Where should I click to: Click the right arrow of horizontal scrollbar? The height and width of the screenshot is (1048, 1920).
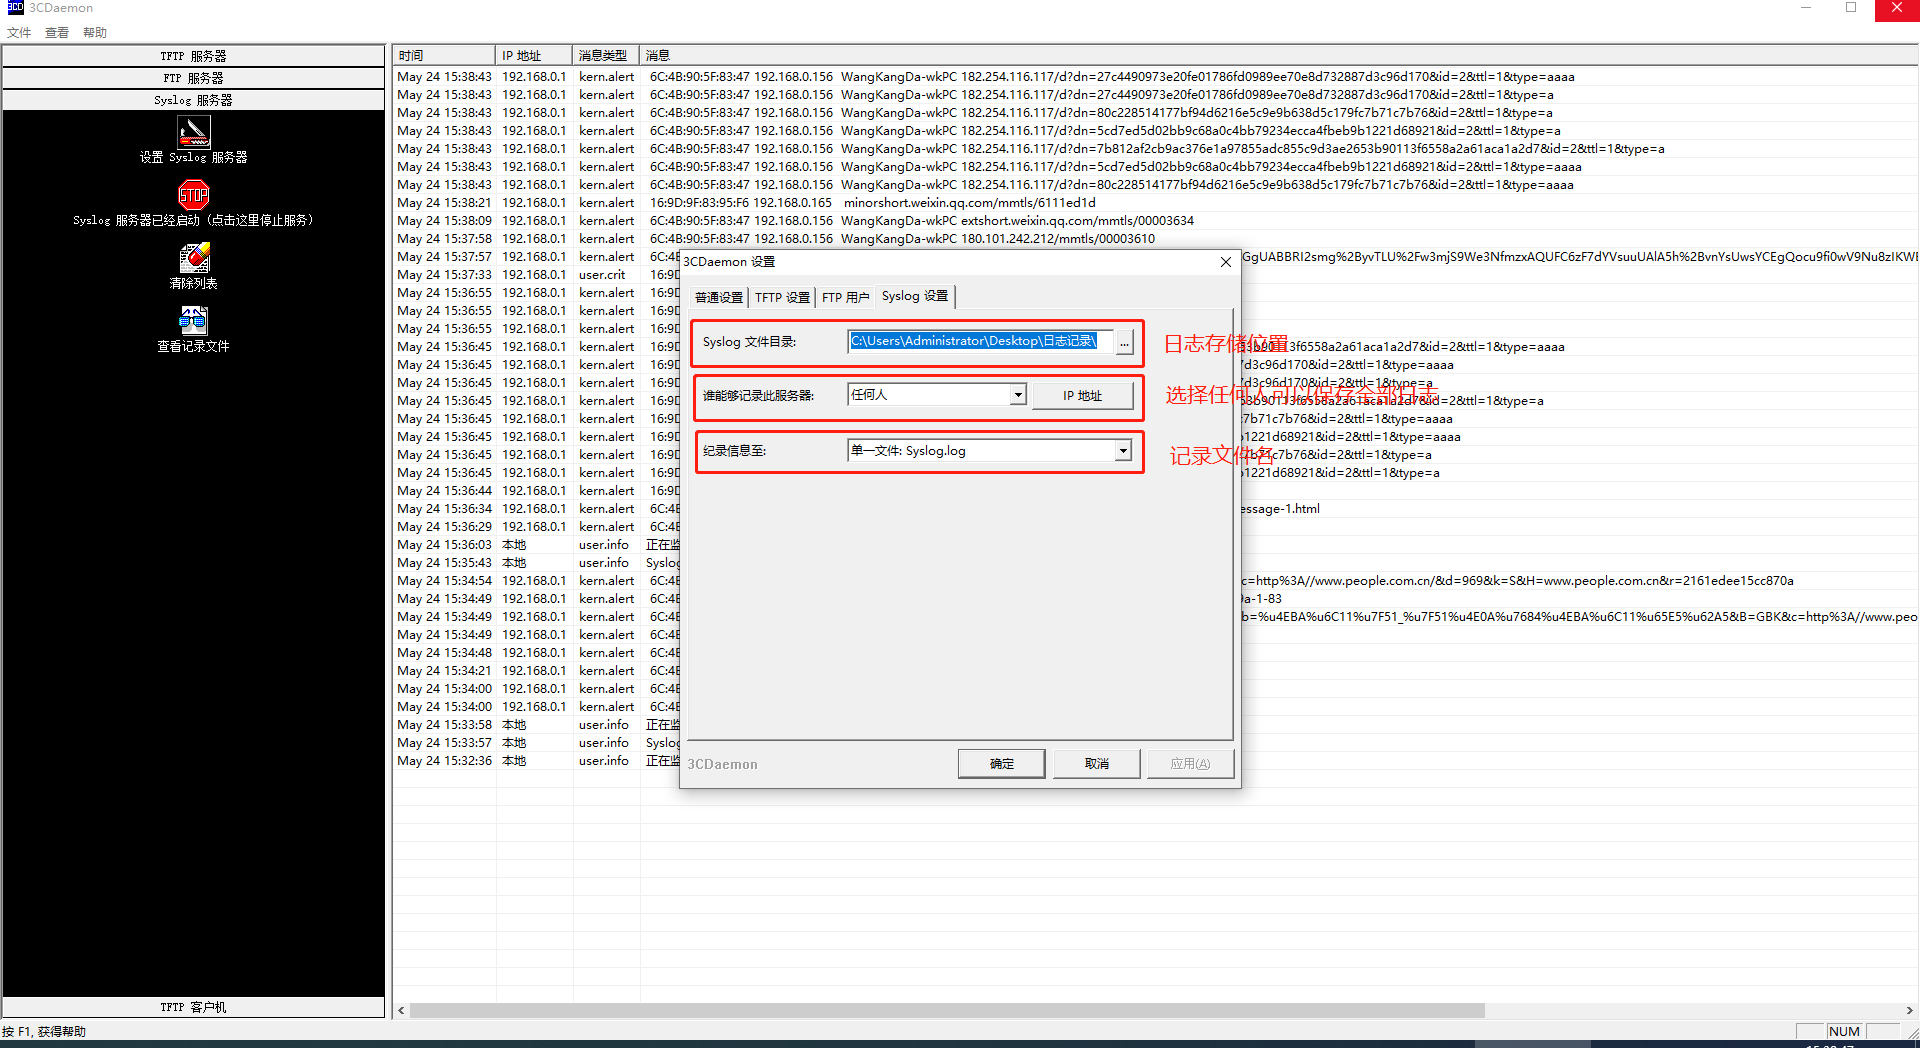[1909, 1010]
